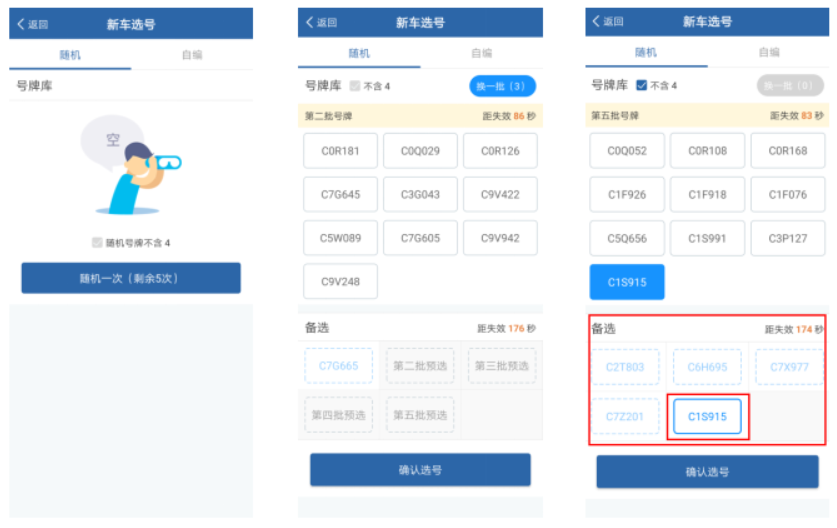Click the binoculars empty-state illustration

[x=131, y=166]
